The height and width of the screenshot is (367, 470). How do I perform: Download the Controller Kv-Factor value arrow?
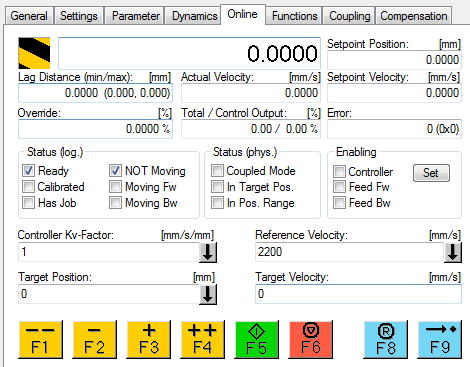(x=208, y=252)
